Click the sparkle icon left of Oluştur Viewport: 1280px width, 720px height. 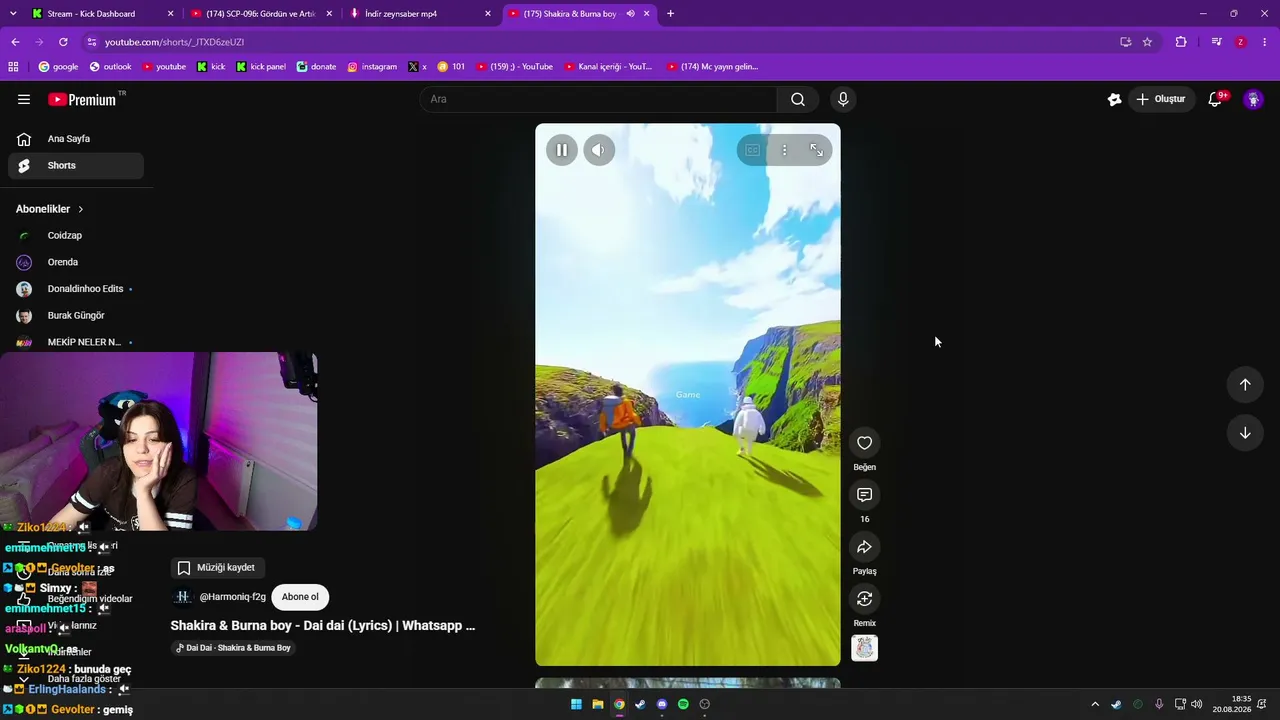(1114, 99)
